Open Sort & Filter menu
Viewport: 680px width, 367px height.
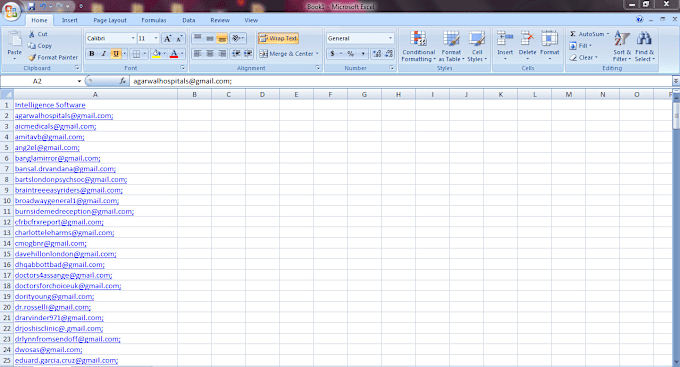[x=622, y=46]
